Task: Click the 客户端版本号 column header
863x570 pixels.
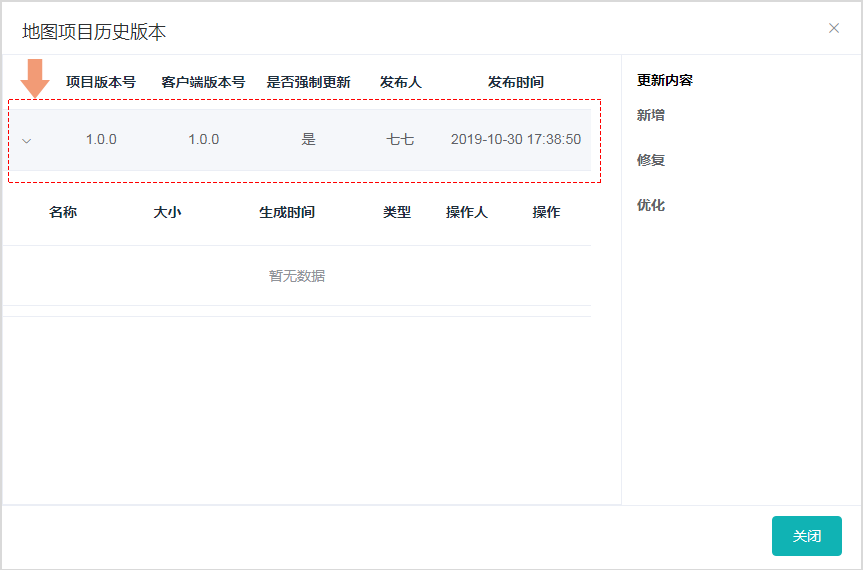Action: point(203,82)
